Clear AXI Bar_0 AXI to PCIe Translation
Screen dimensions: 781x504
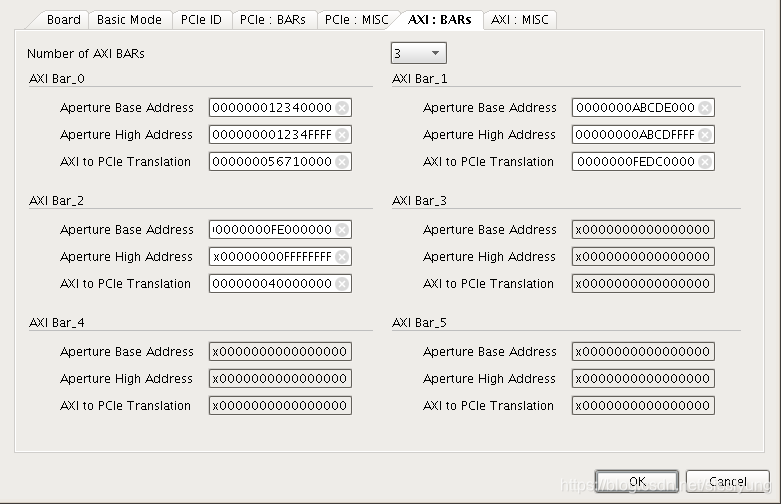pos(342,161)
